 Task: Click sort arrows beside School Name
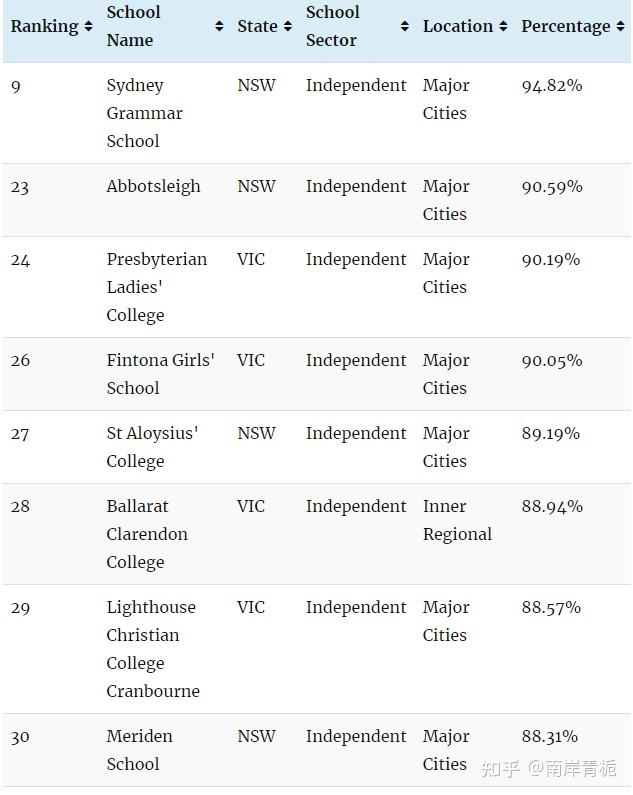(x=219, y=26)
